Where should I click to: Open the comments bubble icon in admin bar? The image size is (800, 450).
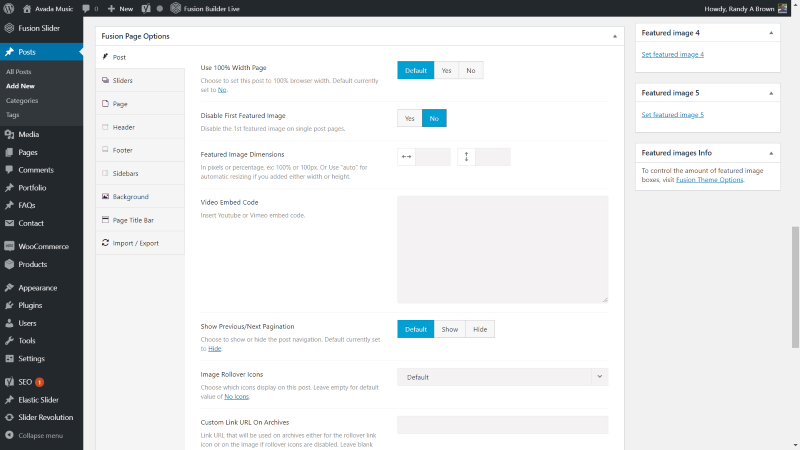click(x=86, y=8)
